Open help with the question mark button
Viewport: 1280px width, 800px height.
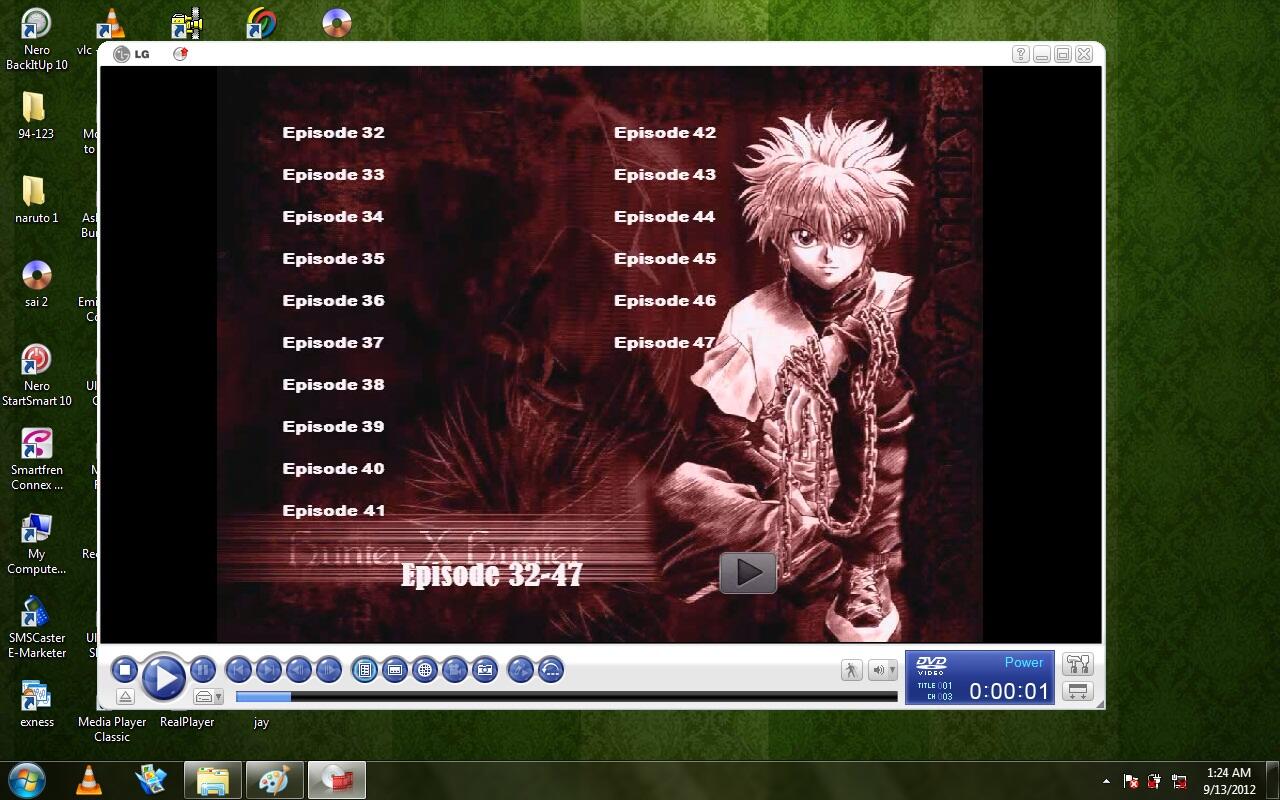tap(1020, 54)
